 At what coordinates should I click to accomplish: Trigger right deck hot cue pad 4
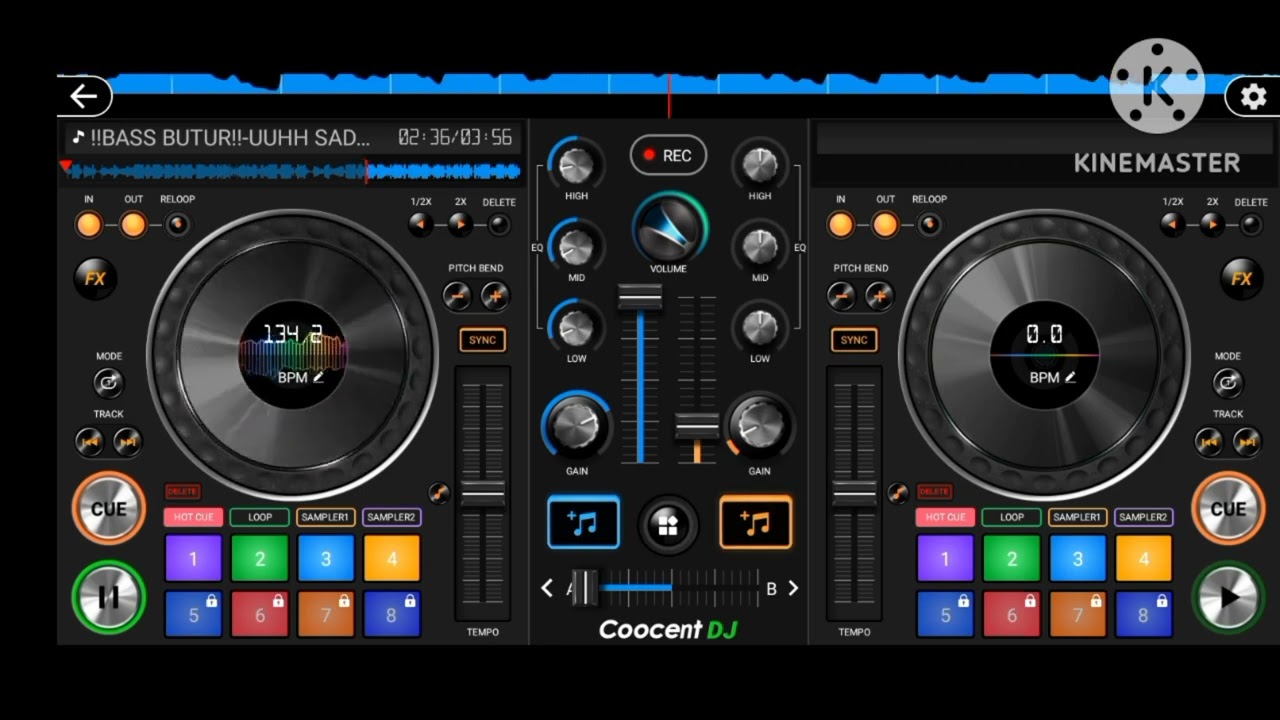pyautogui.click(x=1143, y=559)
